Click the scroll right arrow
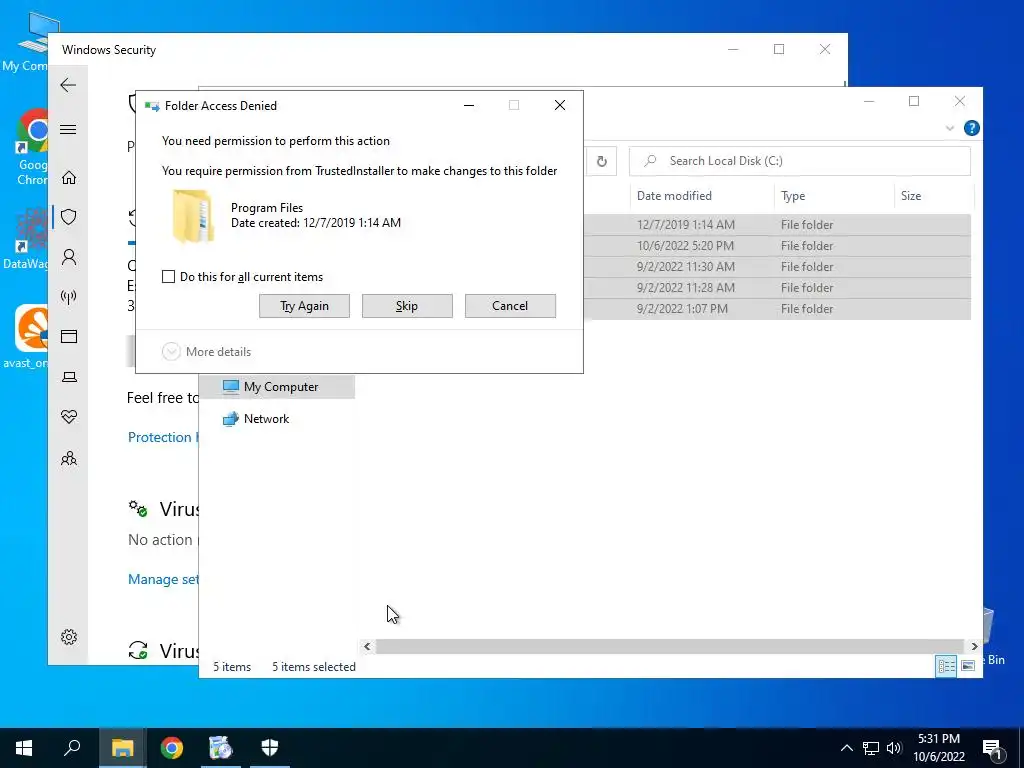Image resolution: width=1024 pixels, height=768 pixels. (974, 646)
